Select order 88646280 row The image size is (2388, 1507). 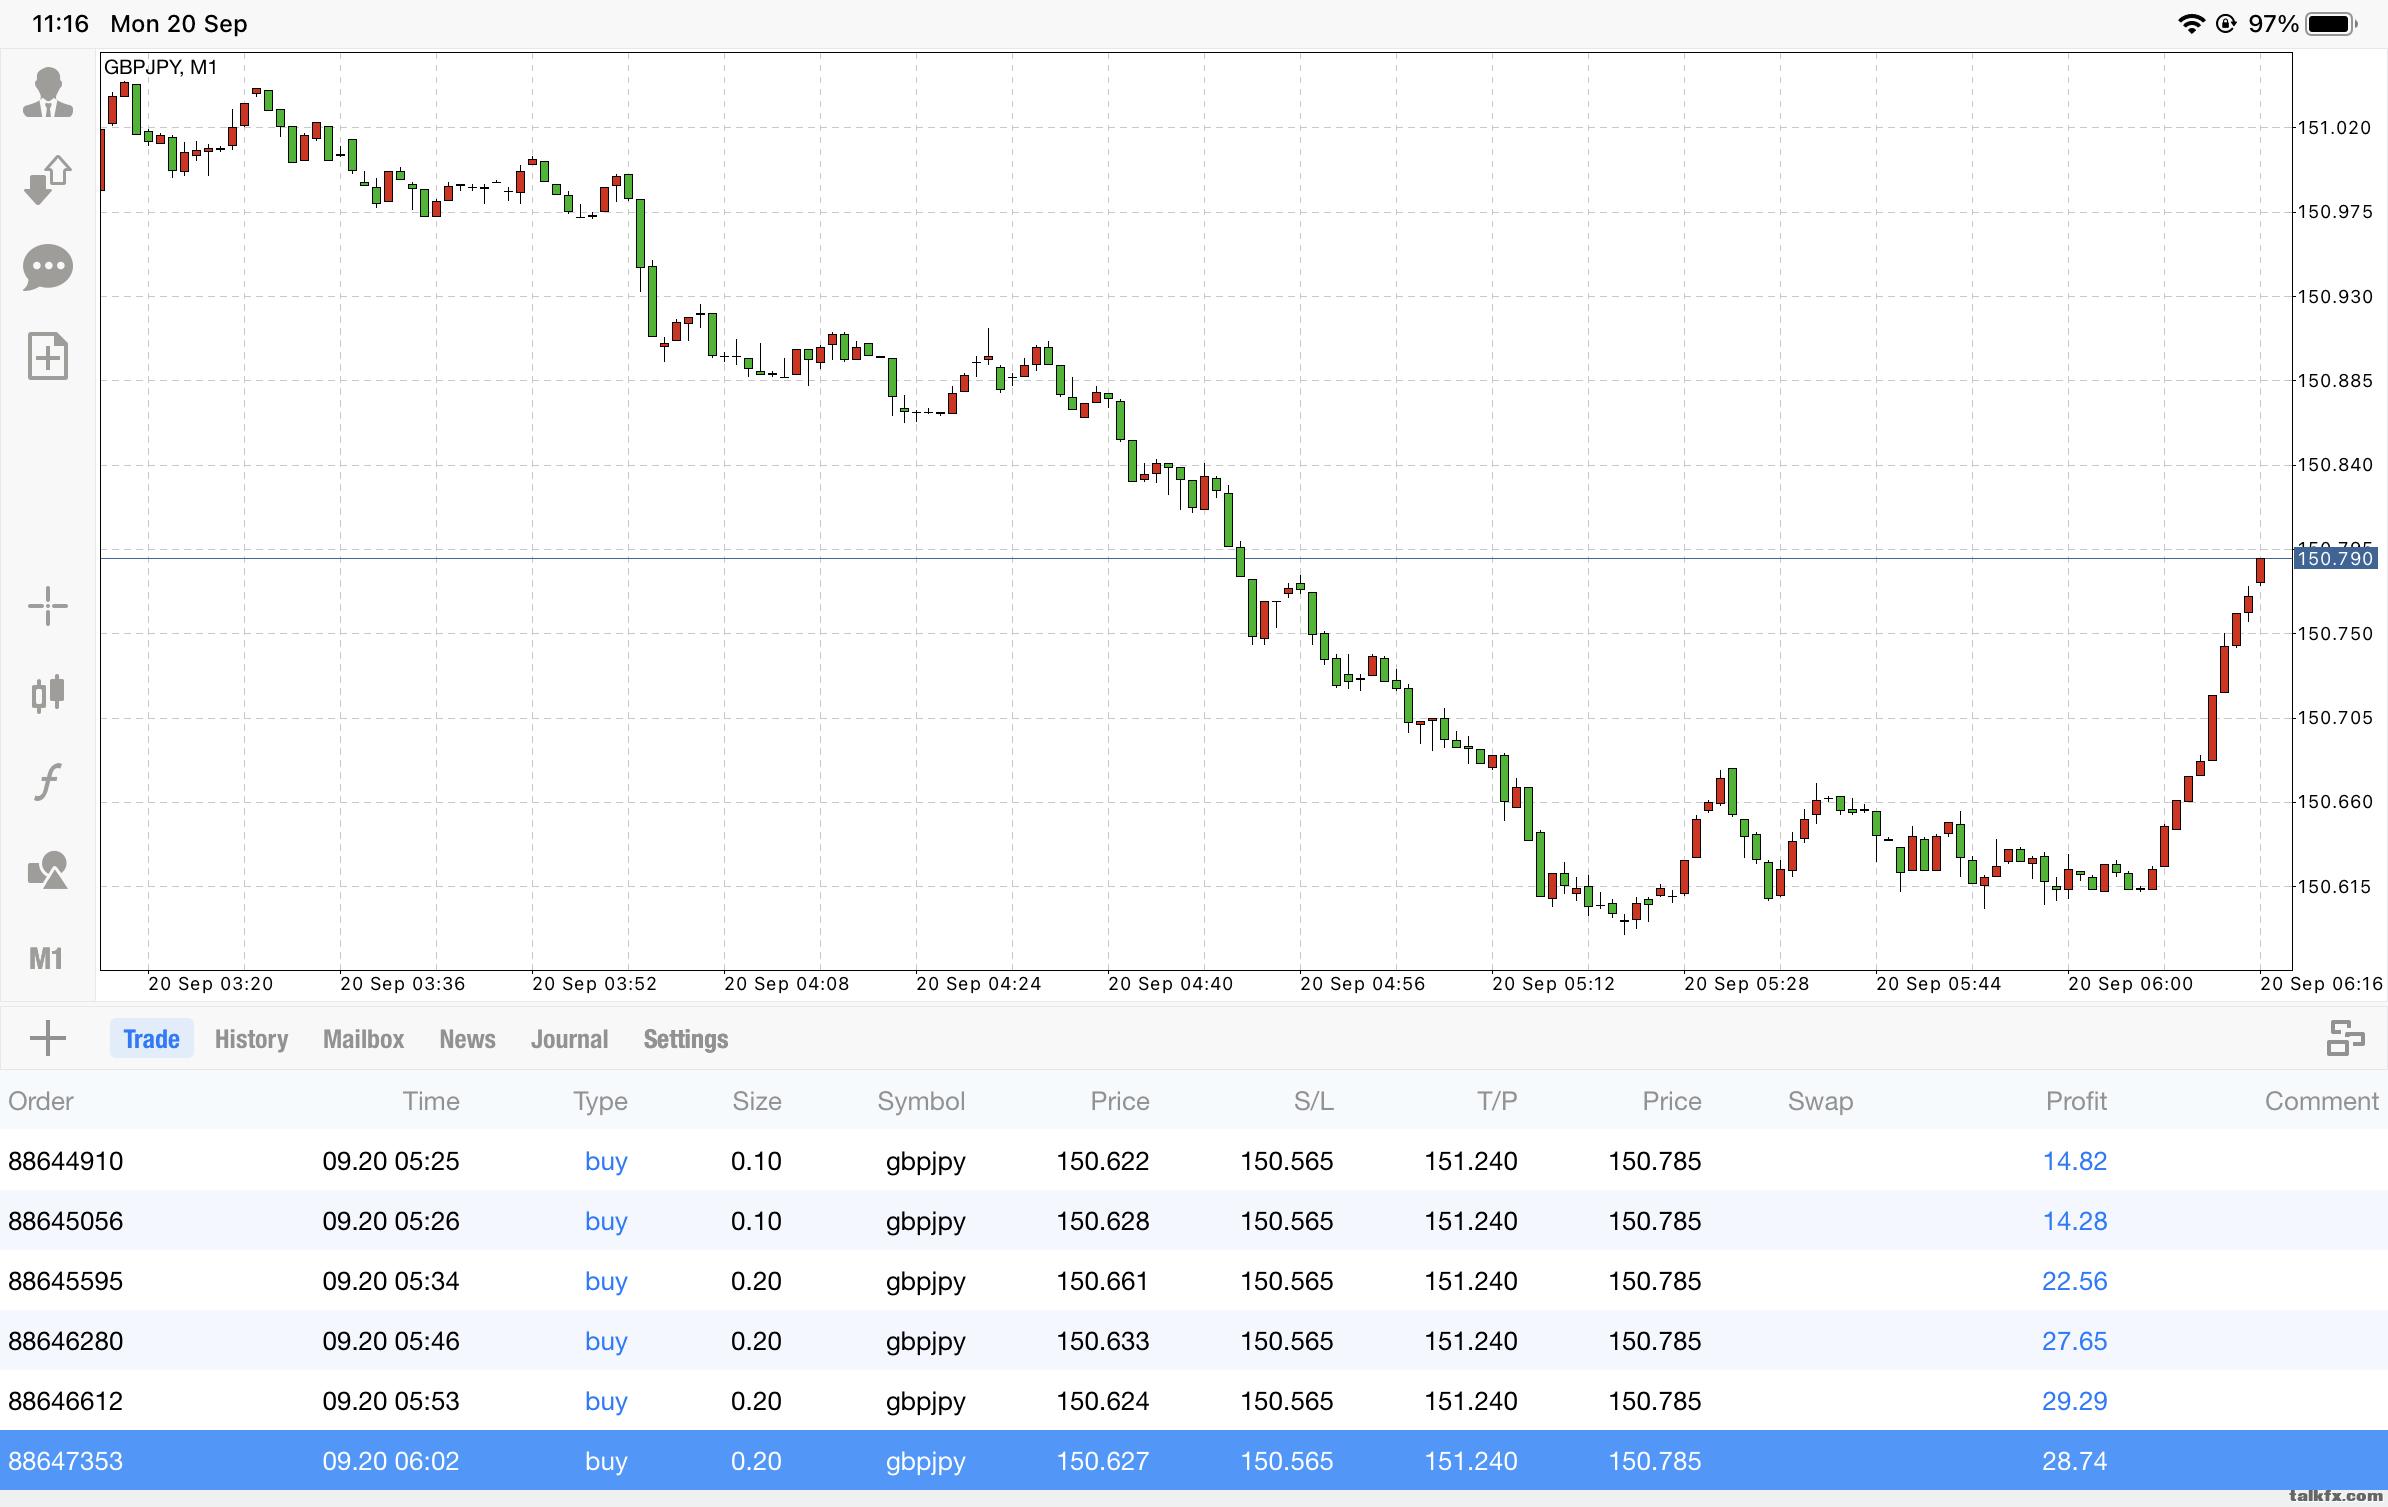[x=1194, y=1340]
